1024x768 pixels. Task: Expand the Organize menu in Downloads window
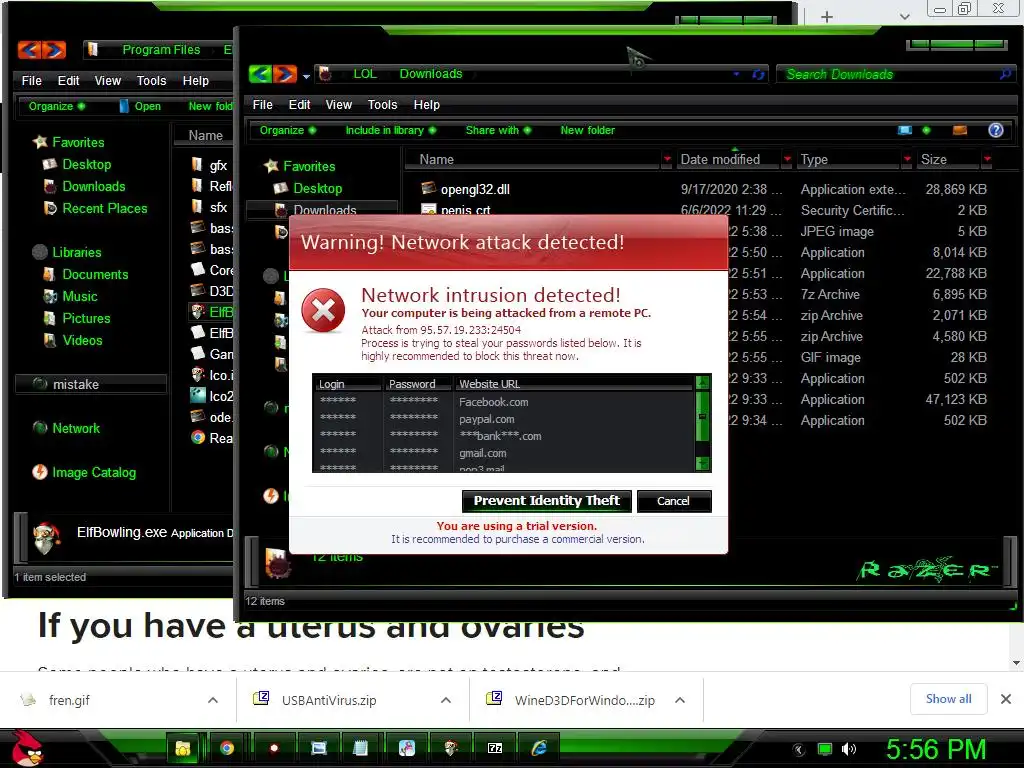pos(288,130)
